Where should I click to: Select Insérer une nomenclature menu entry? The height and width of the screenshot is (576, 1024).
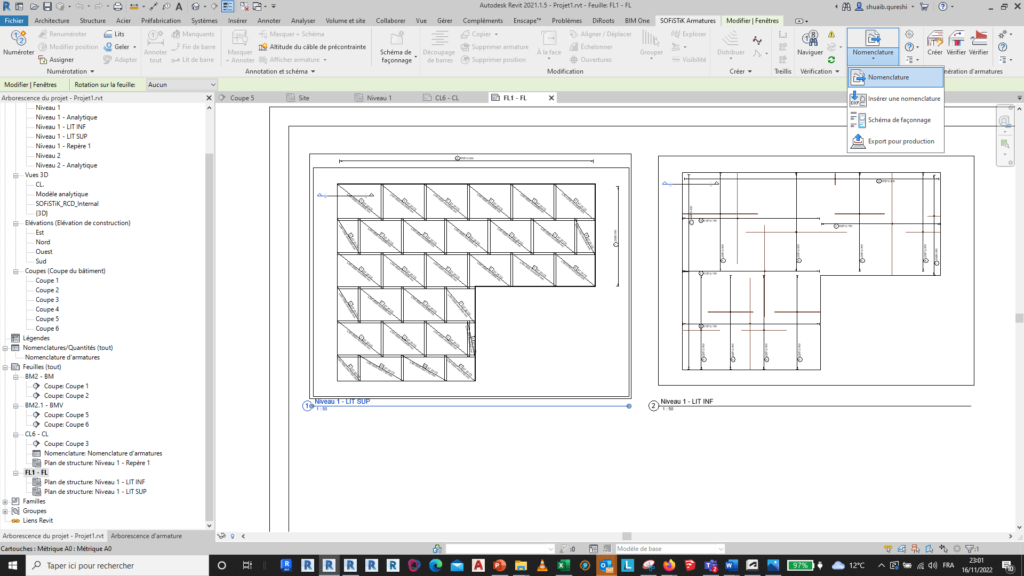coord(903,98)
